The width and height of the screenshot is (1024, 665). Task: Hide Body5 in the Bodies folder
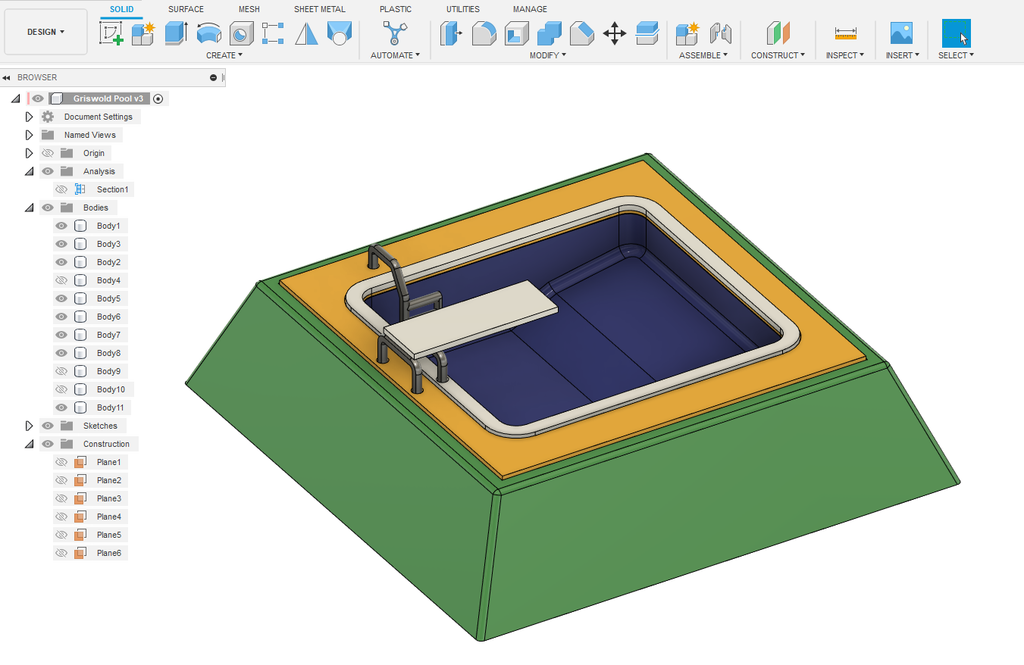click(x=62, y=298)
